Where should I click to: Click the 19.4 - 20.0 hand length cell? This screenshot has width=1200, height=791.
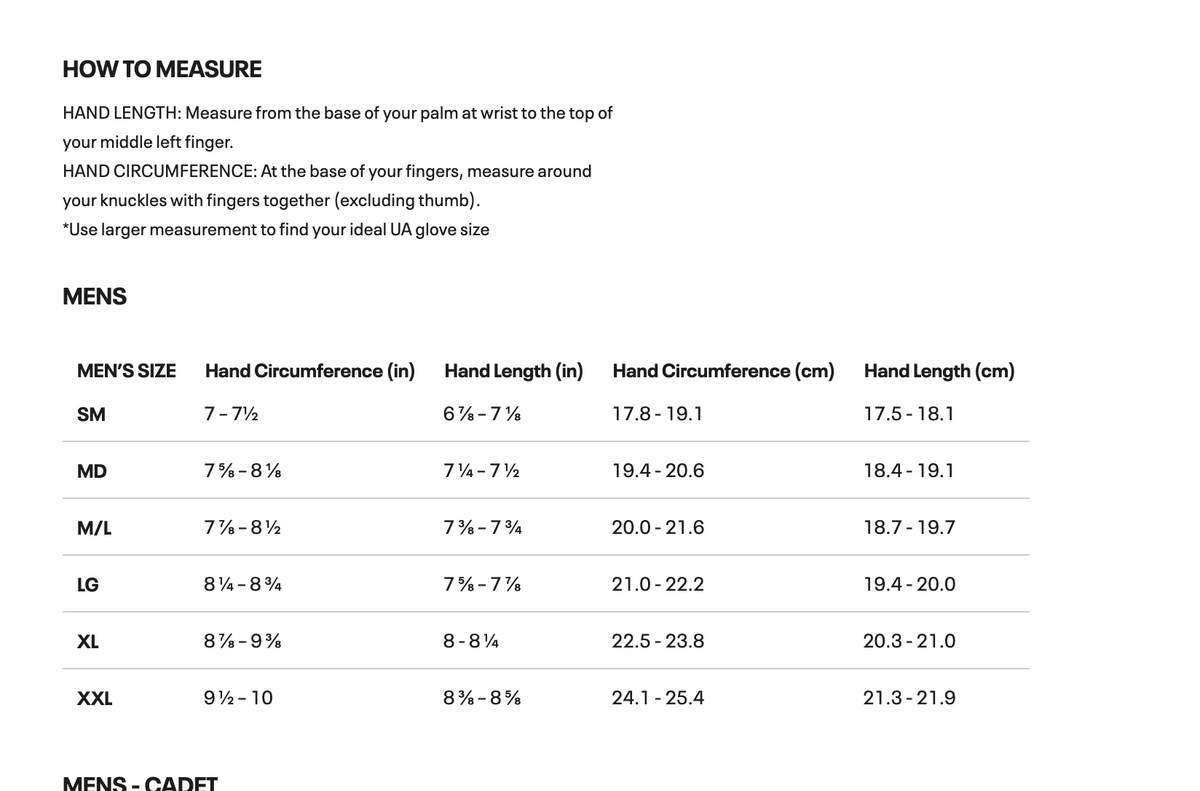pyautogui.click(x=909, y=585)
